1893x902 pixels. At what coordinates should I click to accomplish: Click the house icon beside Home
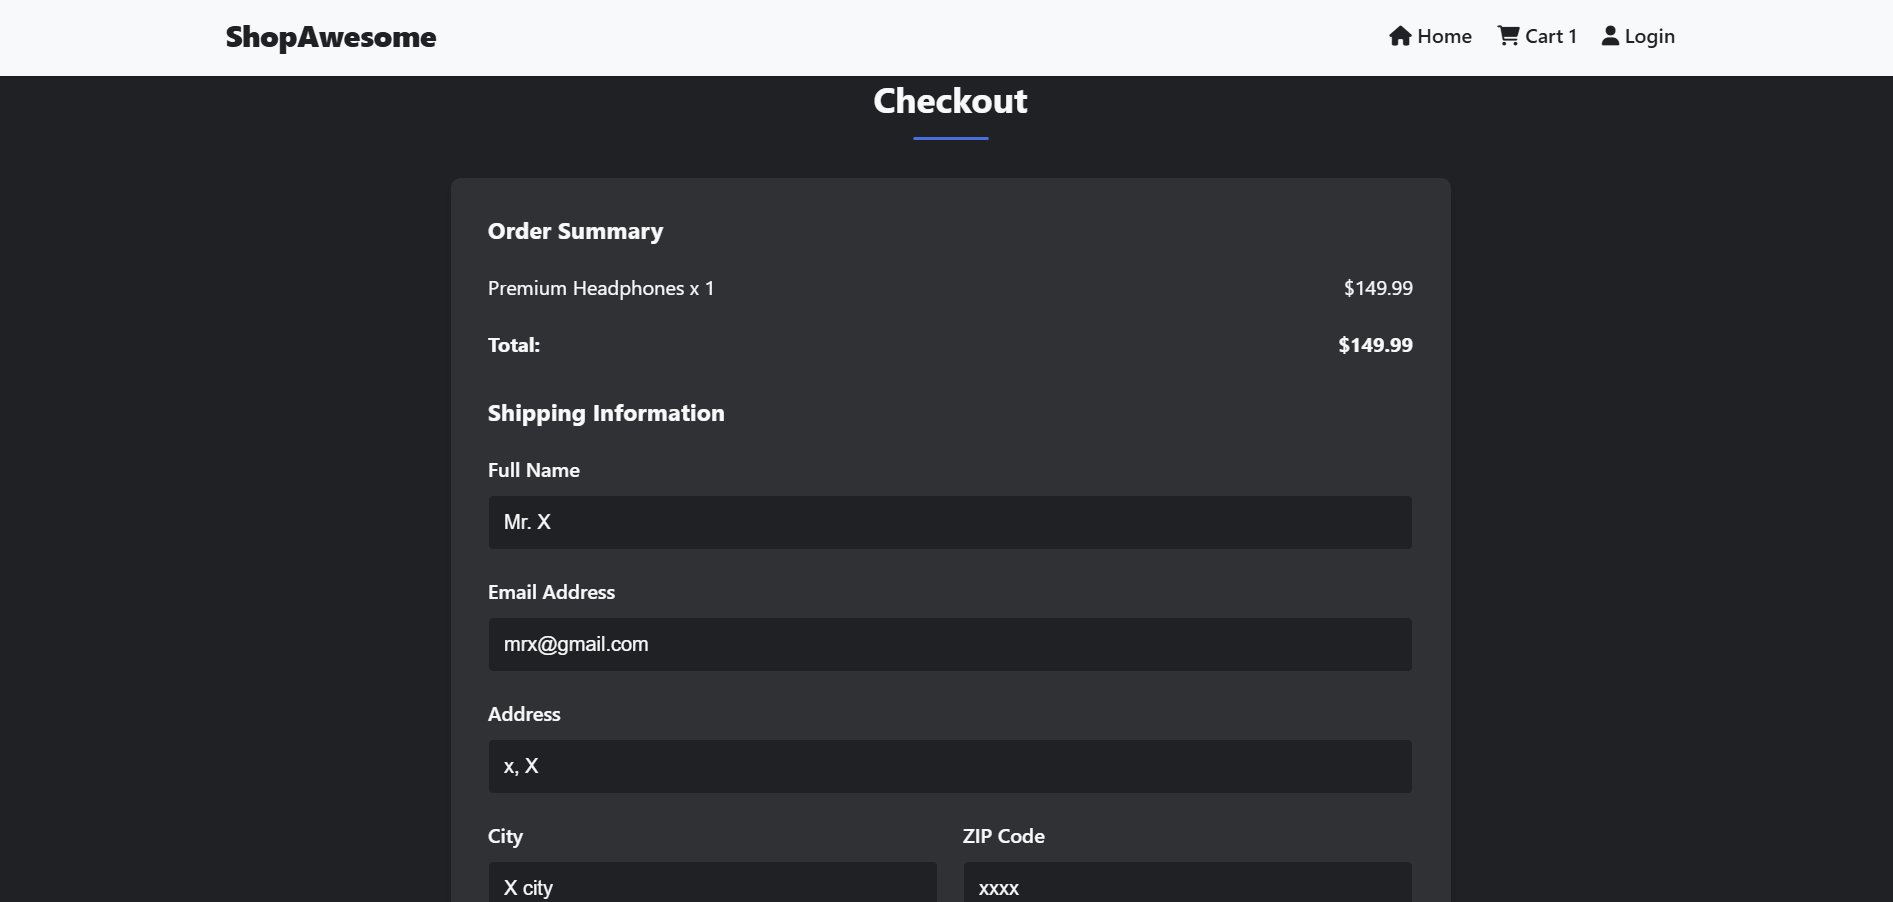click(x=1400, y=36)
